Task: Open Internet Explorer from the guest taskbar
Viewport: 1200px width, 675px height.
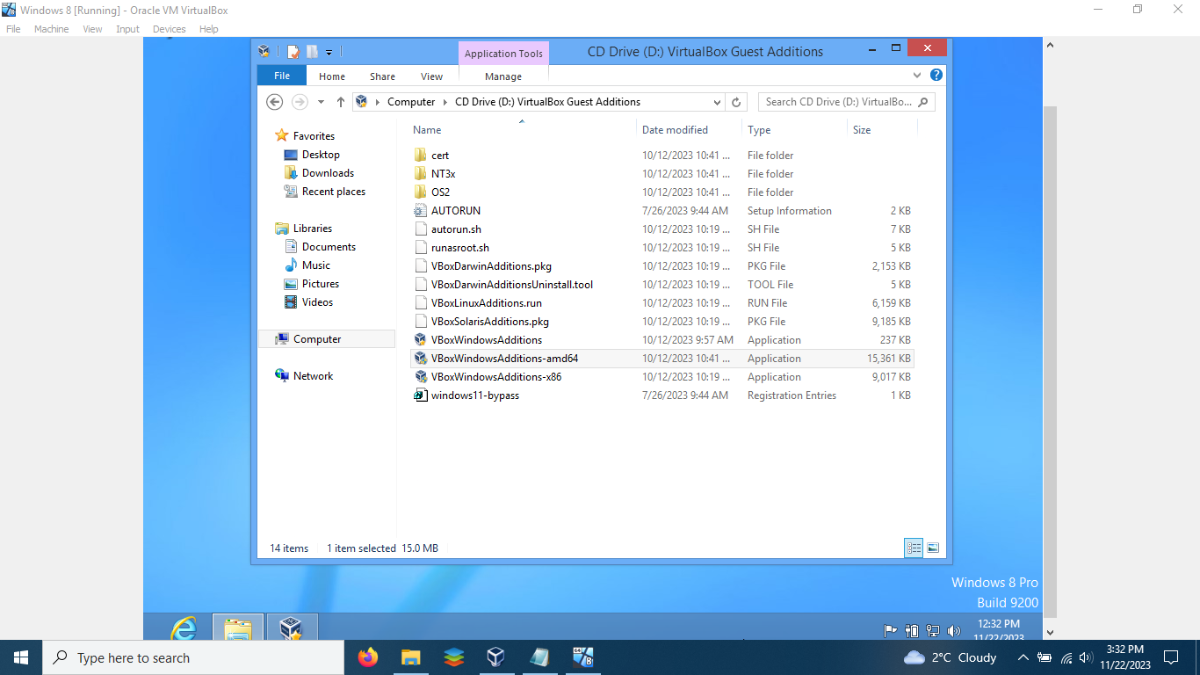Action: [184, 627]
